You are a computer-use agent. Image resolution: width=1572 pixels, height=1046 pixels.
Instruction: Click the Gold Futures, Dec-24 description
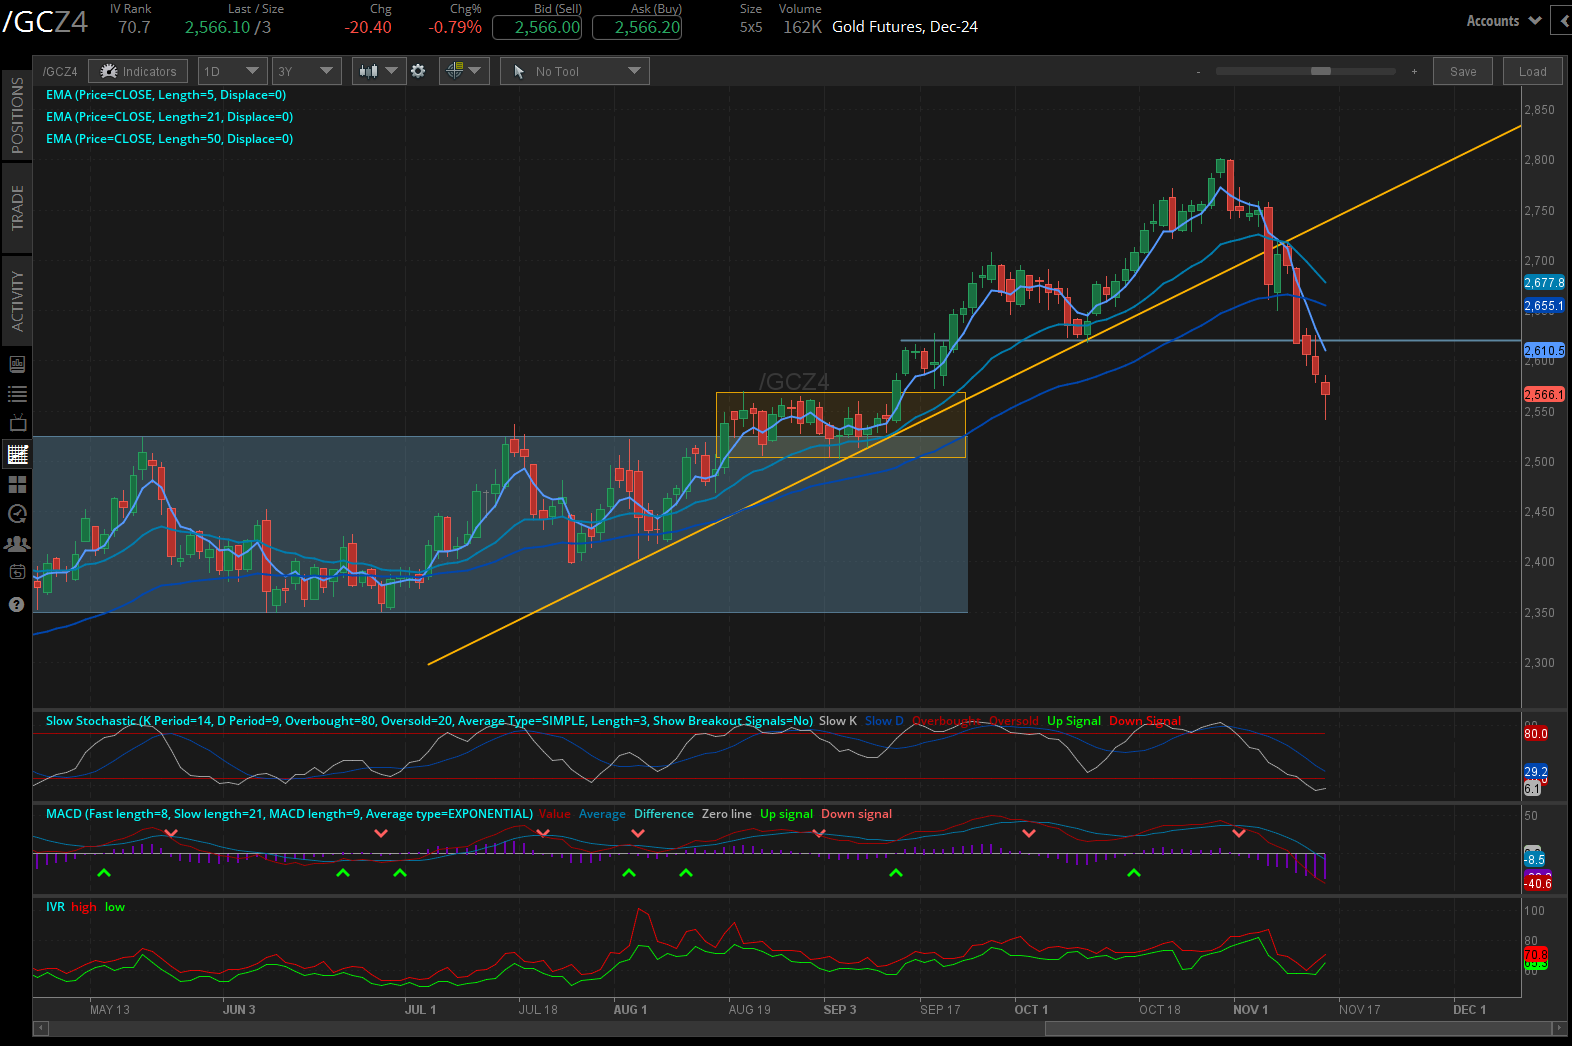click(x=905, y=27)
